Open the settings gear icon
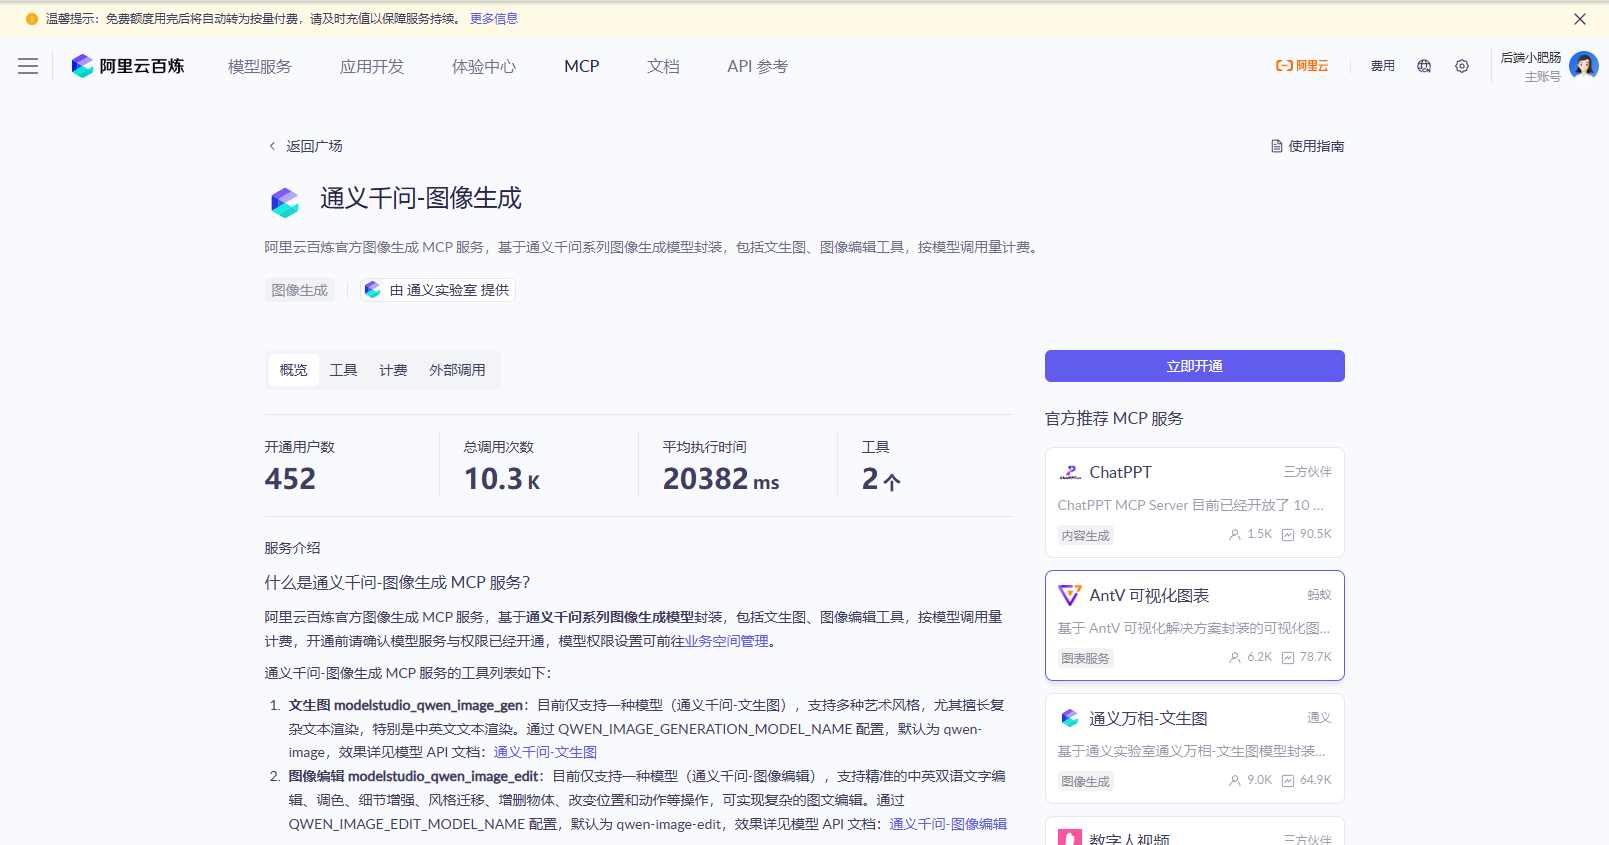This screenshot has width=1609, height=845. pos(1462,66)
